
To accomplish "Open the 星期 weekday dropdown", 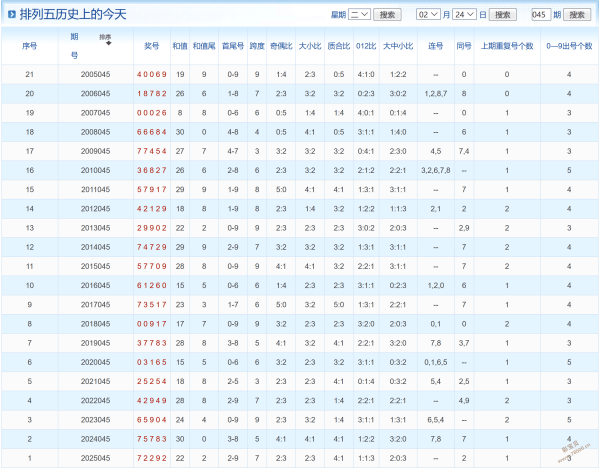I will (360, 15).
